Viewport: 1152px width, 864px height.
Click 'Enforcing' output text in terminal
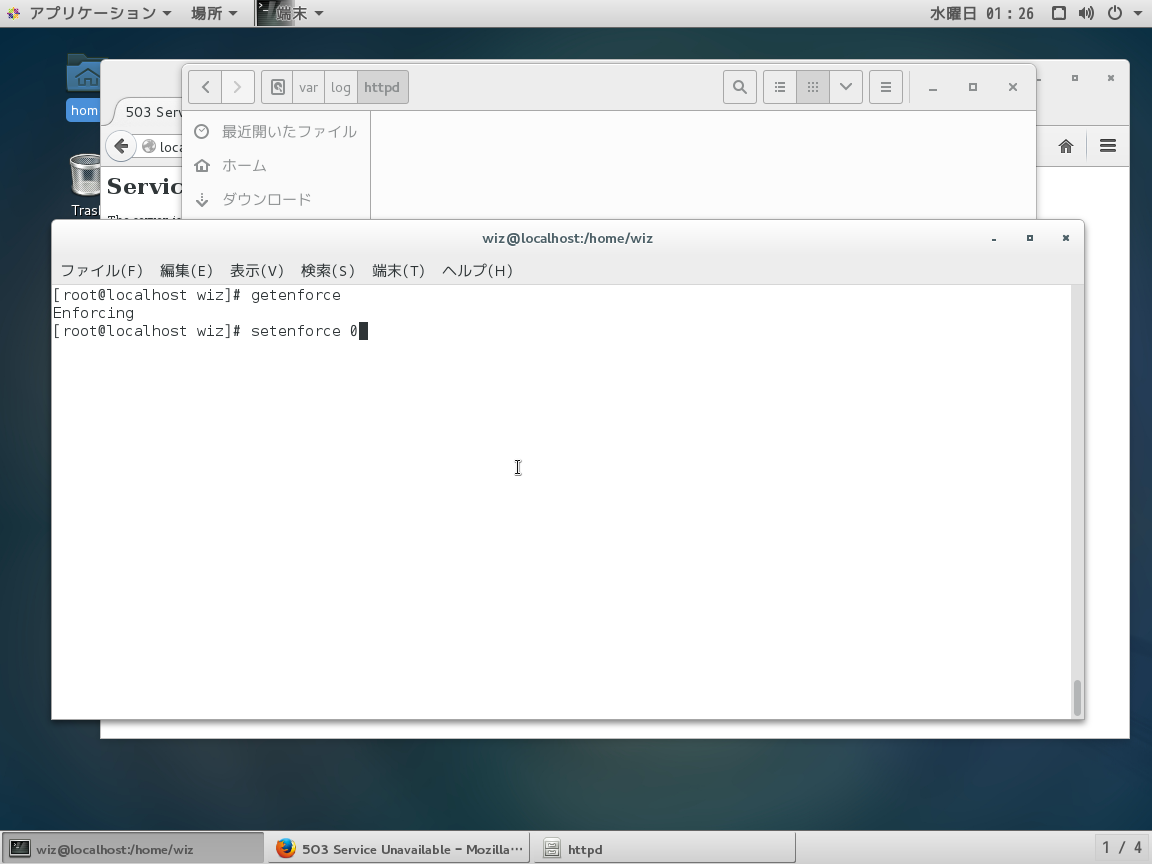93,313
